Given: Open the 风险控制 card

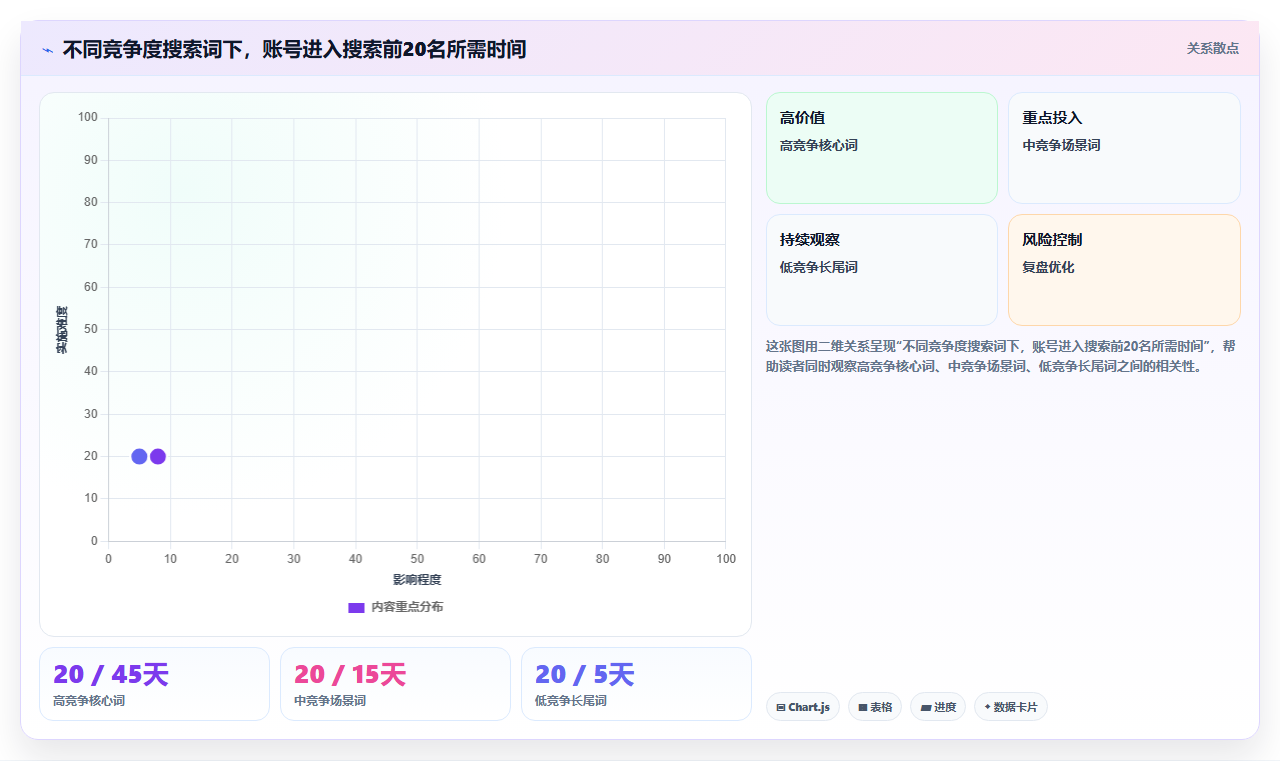Looking at the screenshot, I should 1124,270.
